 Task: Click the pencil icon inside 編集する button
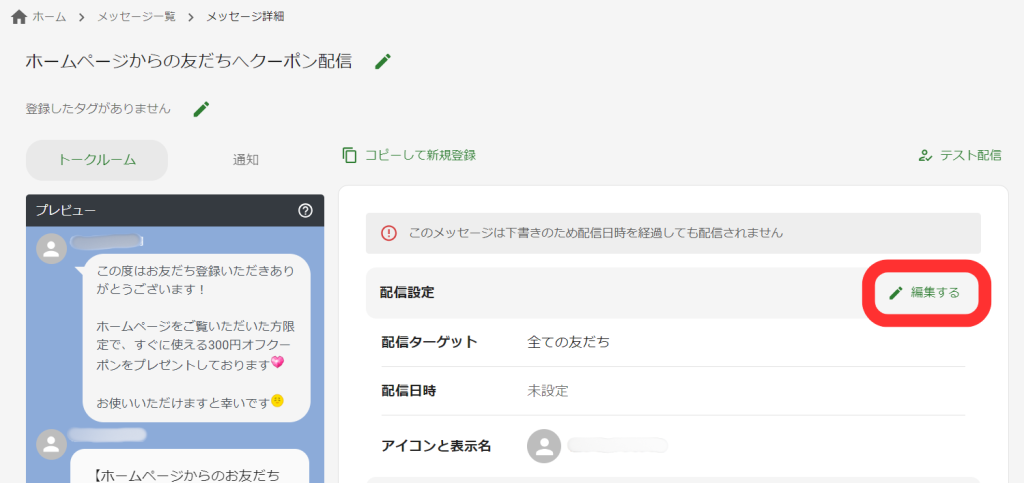point(896,293)
